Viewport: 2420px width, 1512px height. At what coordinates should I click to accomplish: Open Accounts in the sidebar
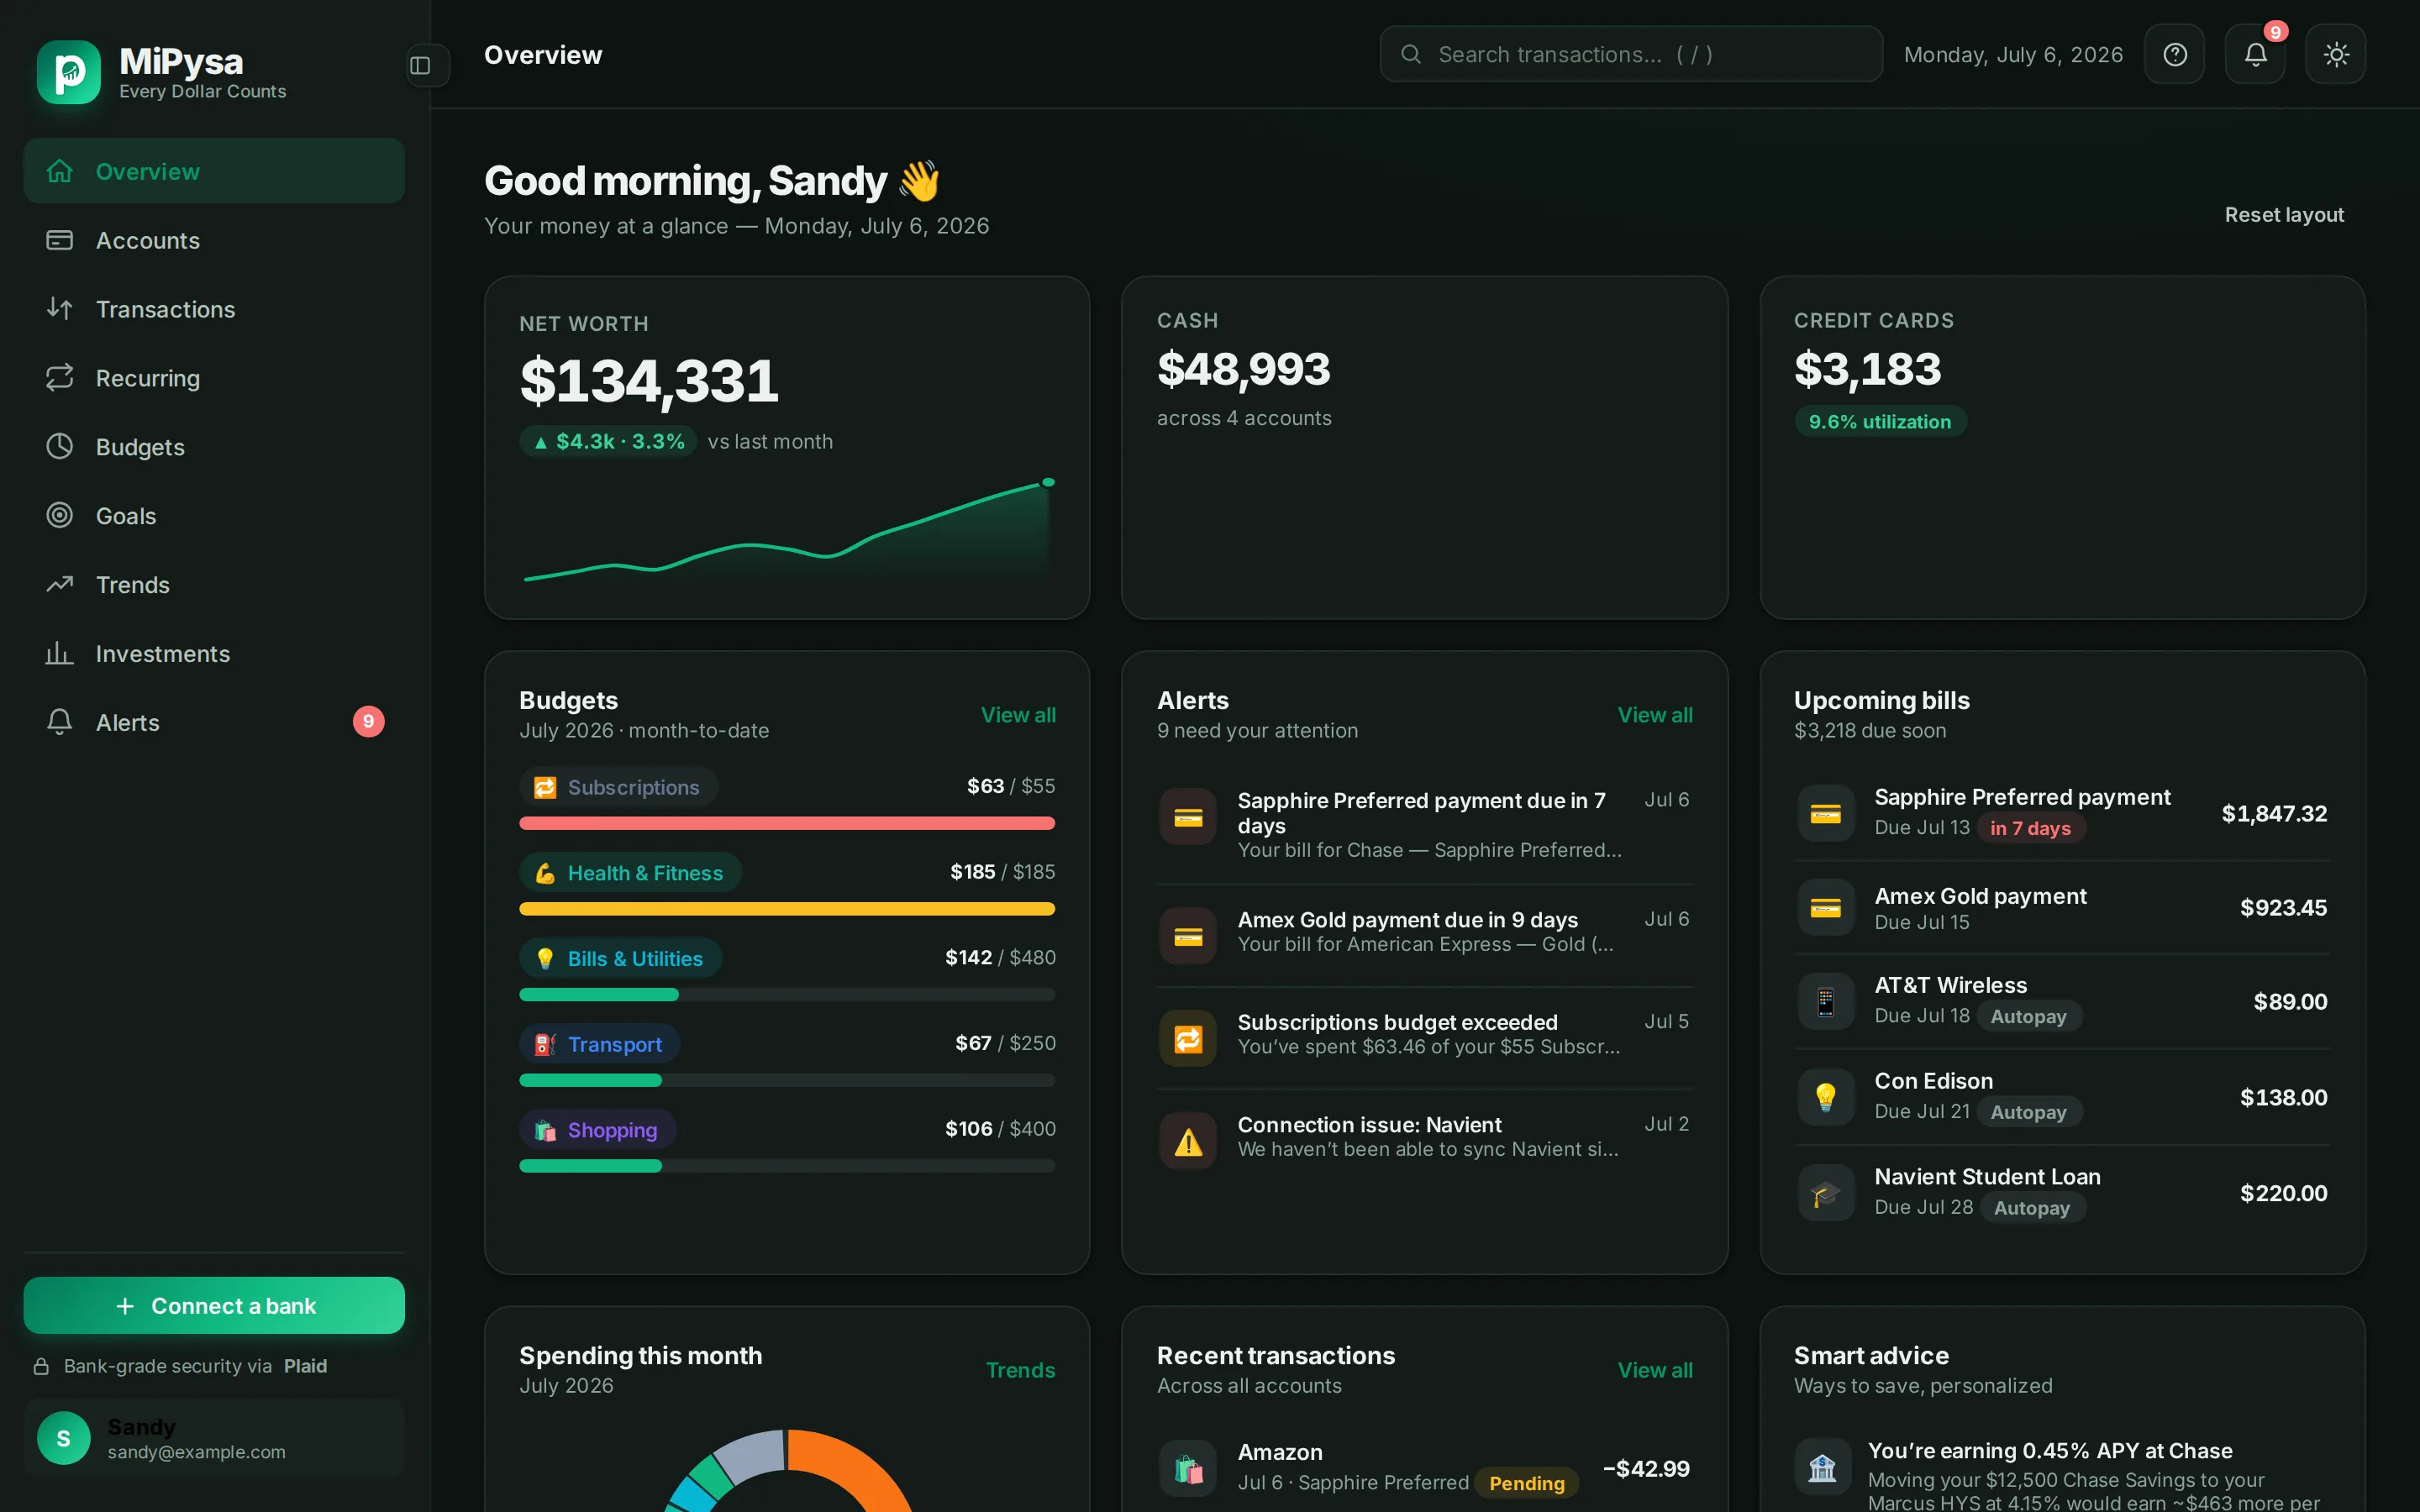214,240
